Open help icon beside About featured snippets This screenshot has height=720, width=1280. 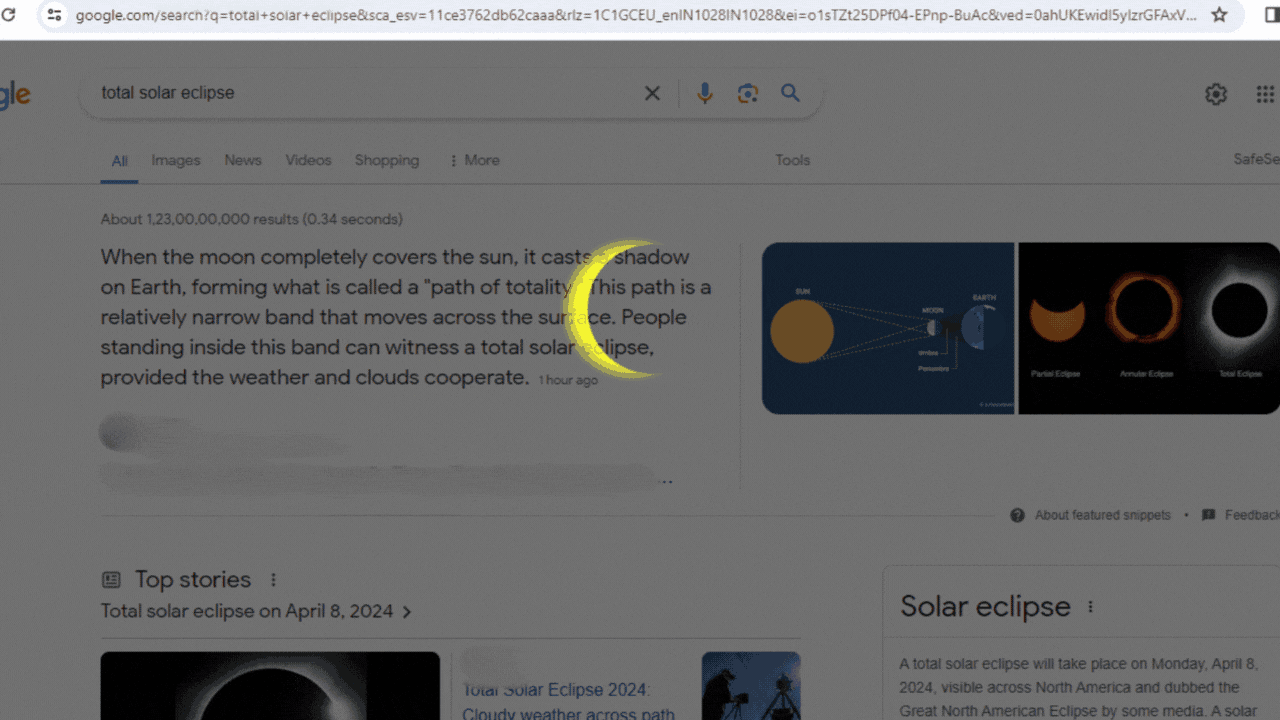click(x=1017, y=515)
